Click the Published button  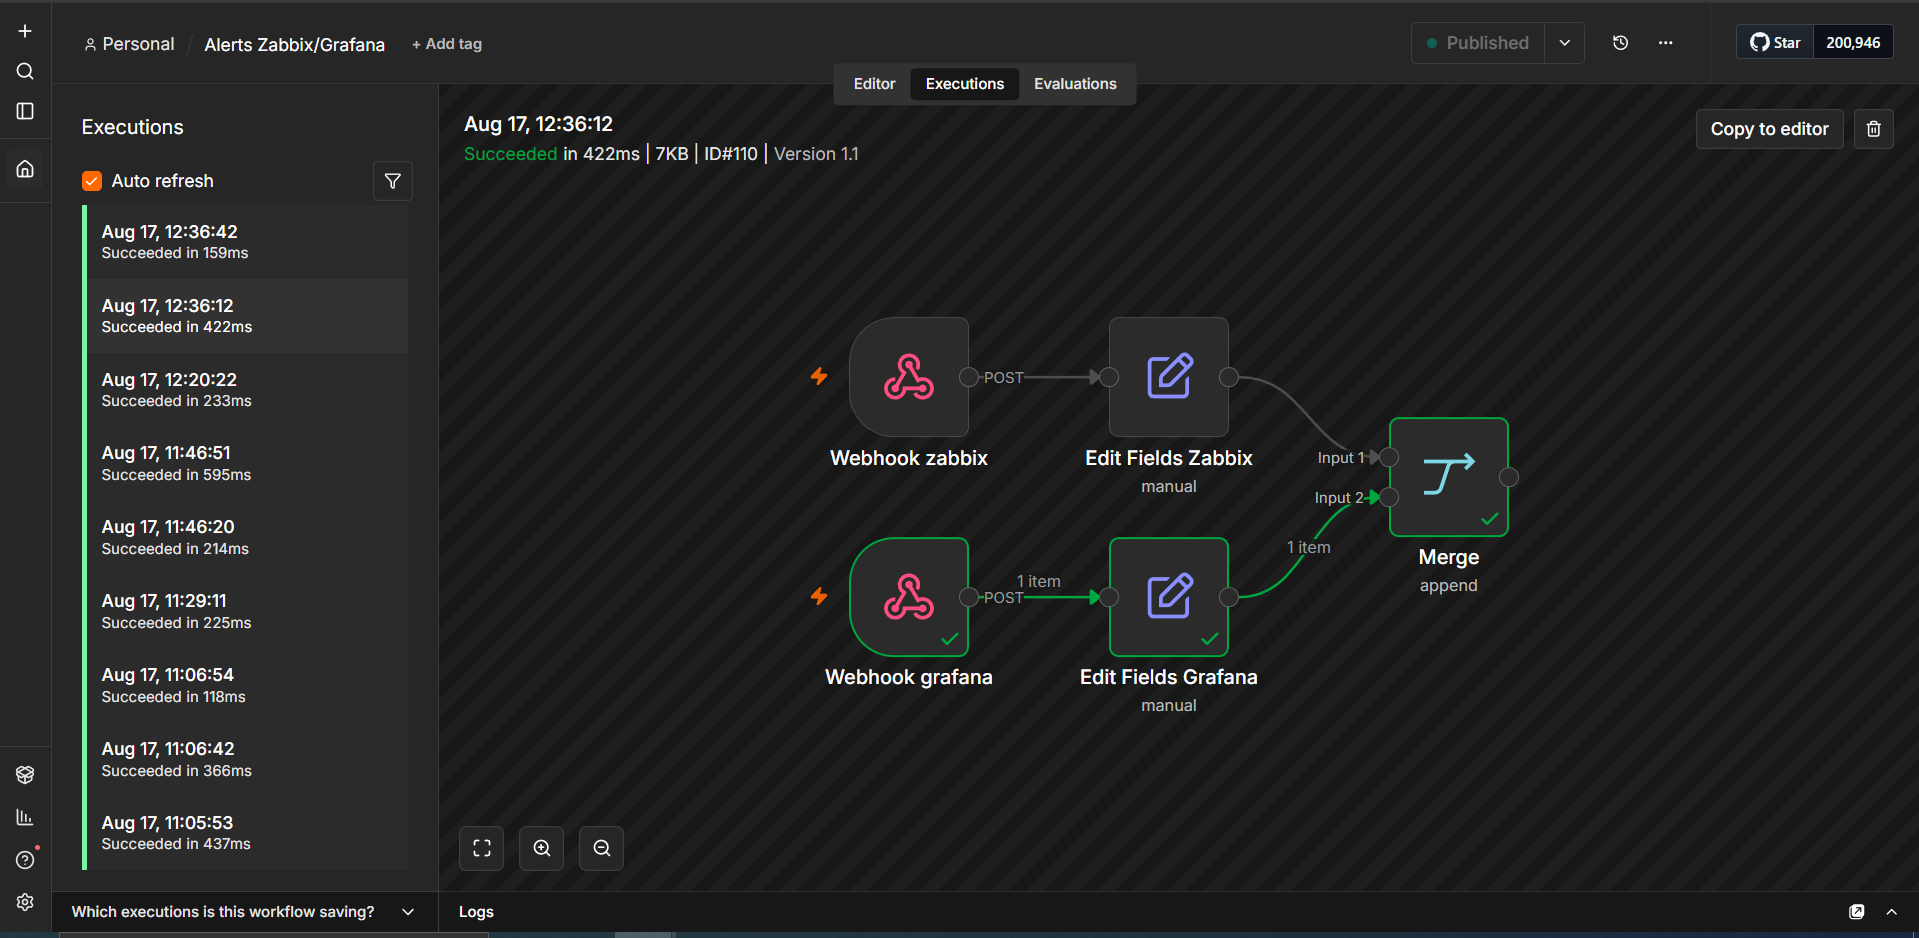coord(1478,43)
